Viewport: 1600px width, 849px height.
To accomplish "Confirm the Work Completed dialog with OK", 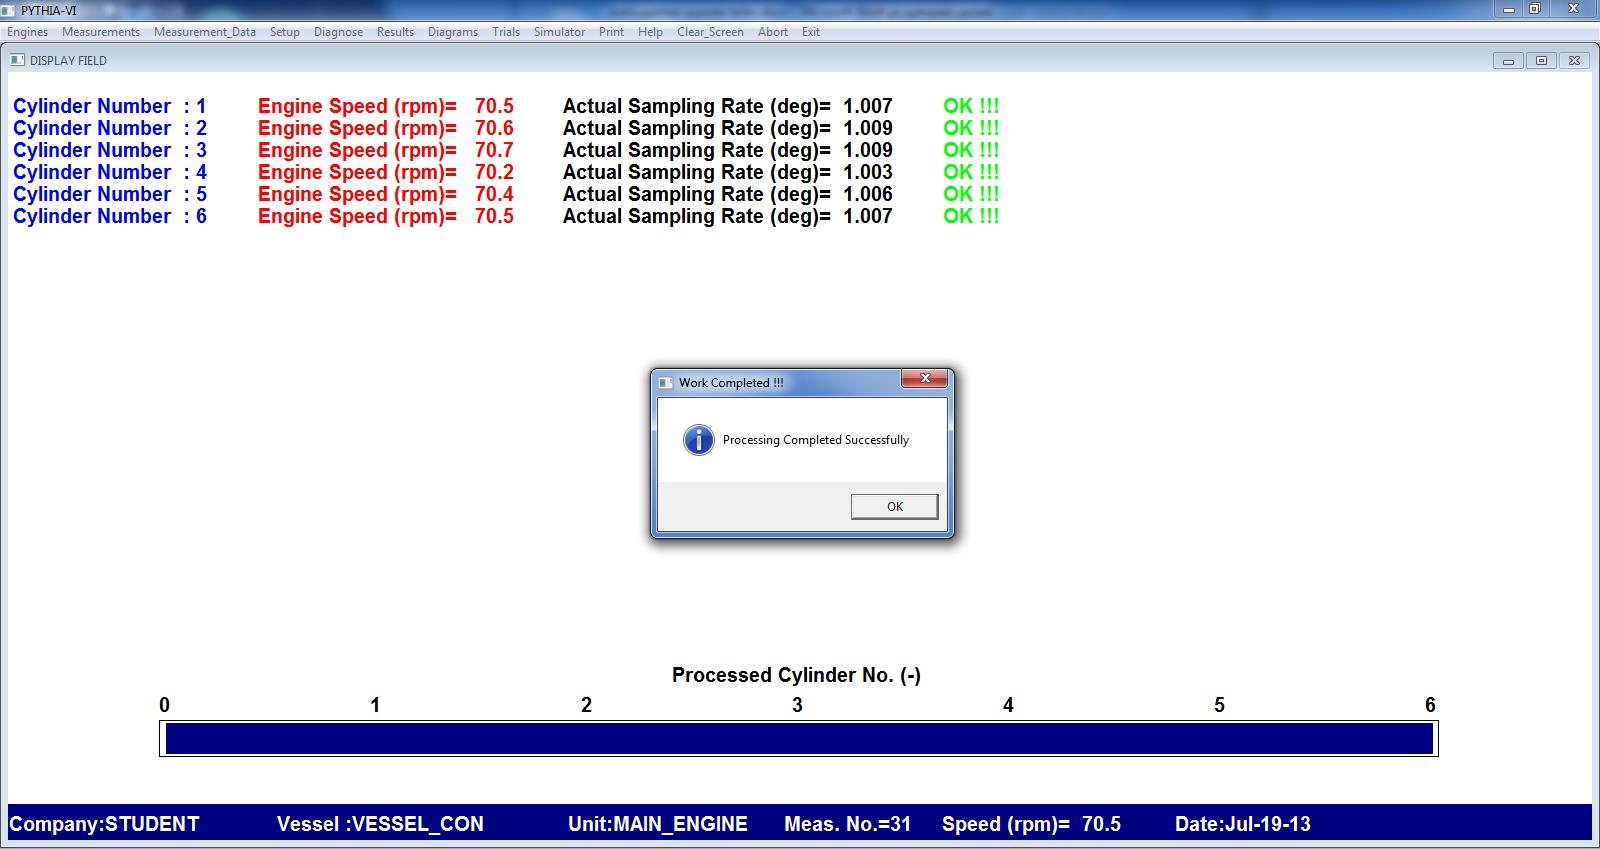I will point(895,507).
